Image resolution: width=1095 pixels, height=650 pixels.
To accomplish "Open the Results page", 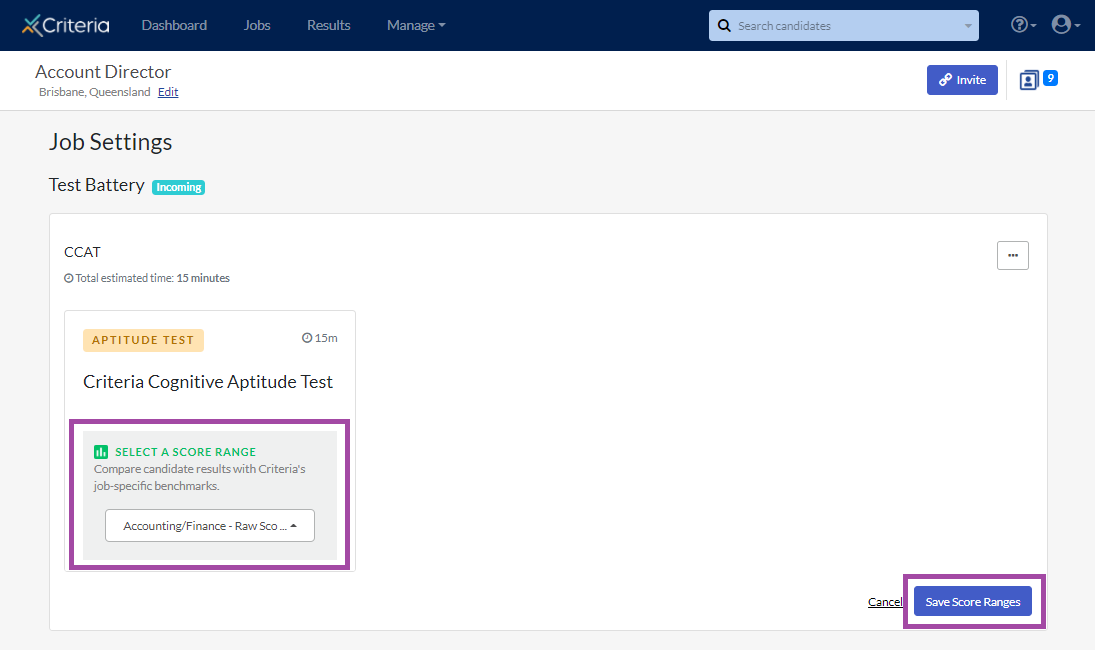I will [329, 26].
